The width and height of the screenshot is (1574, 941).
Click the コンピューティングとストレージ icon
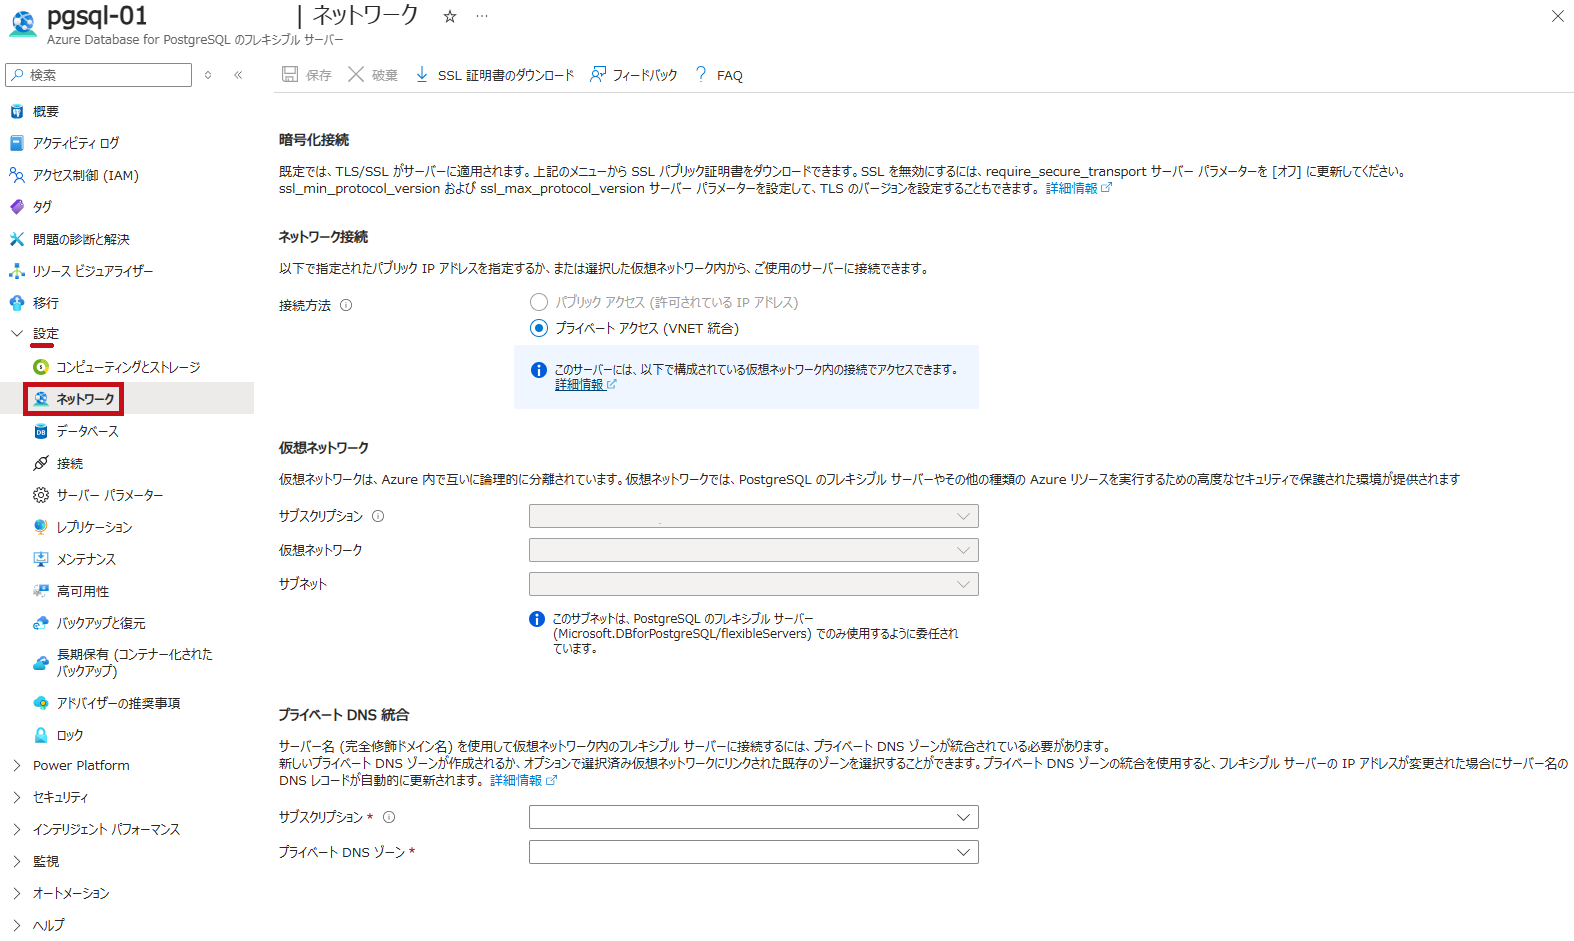coord(41,367)
